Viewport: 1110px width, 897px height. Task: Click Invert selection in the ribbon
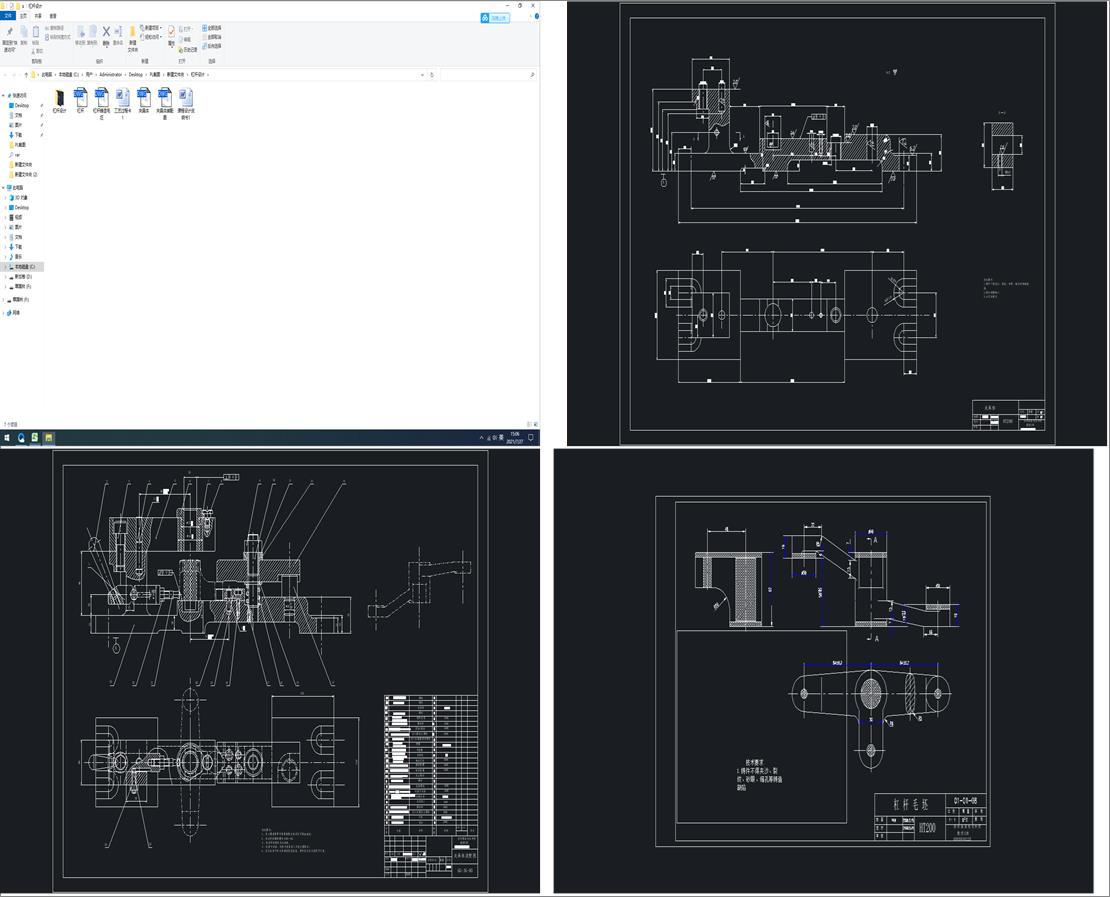pyautogui.click(x=212, y=46)
